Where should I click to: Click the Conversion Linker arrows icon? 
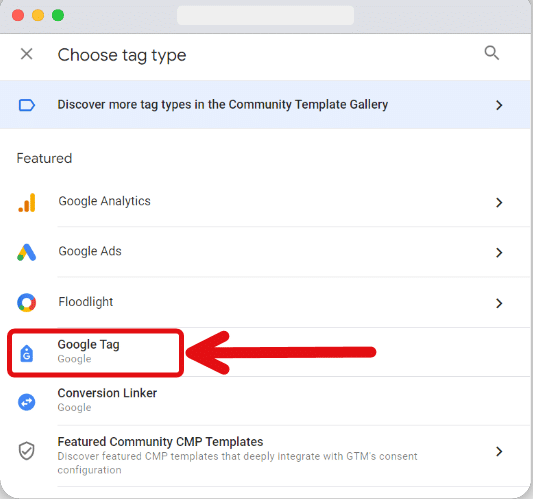pyautogui.click(x=27, y=402)
